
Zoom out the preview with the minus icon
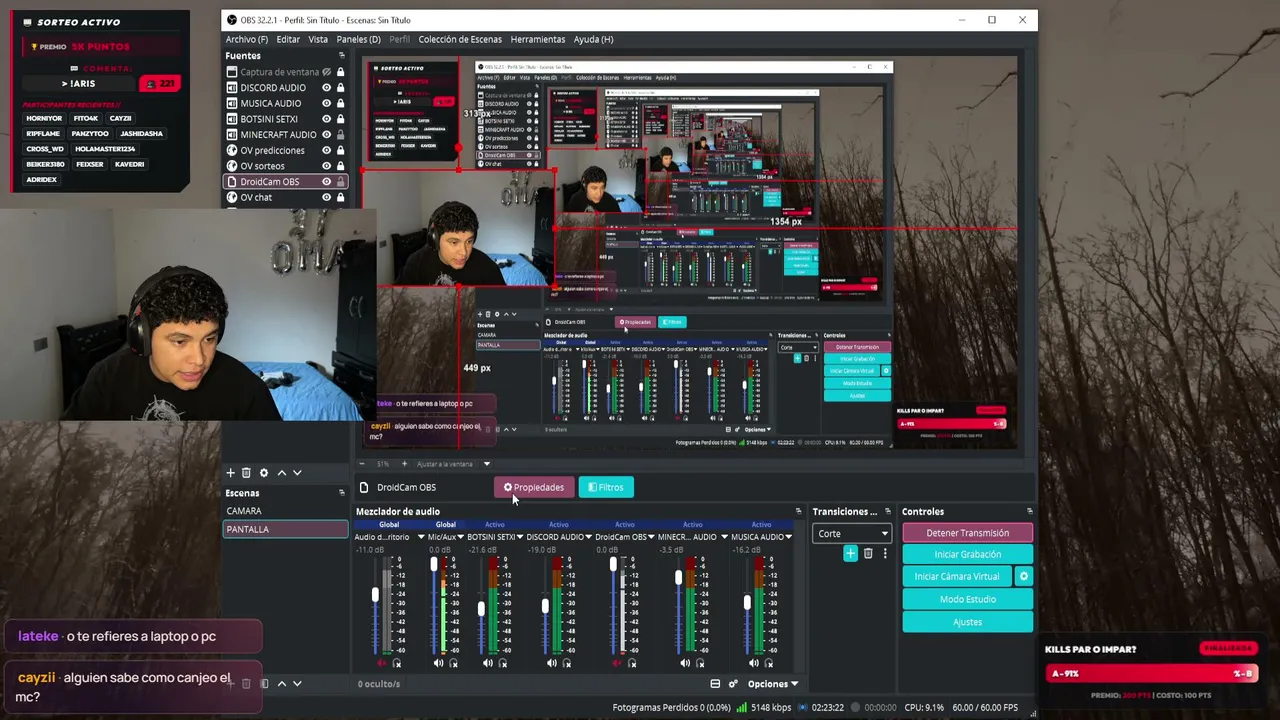coord(362,464)
